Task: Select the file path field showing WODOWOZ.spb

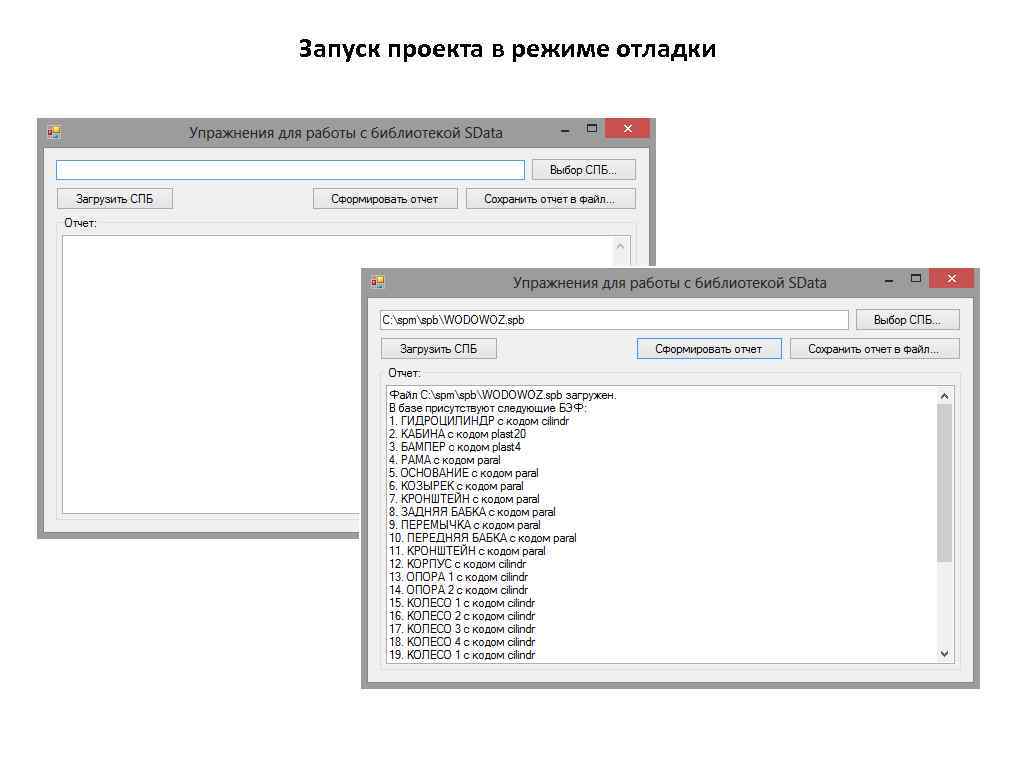Action: pyautogui.click(x=615, y=319)
